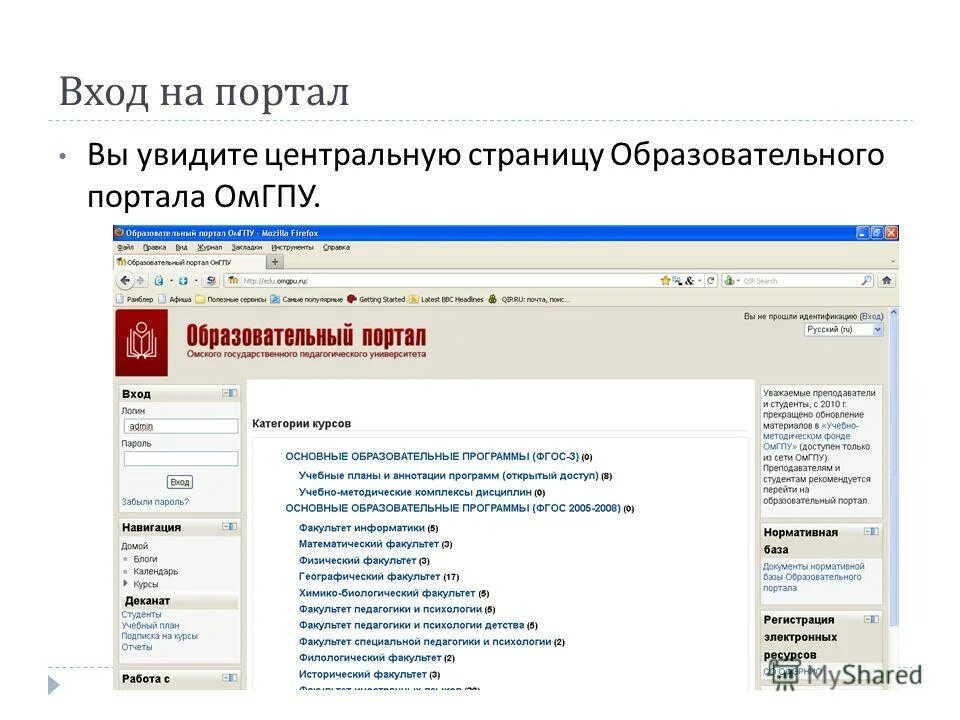Screen dimensions: 960x720
Task: Click the Календарь navigation item
Action: click(156, 571)
